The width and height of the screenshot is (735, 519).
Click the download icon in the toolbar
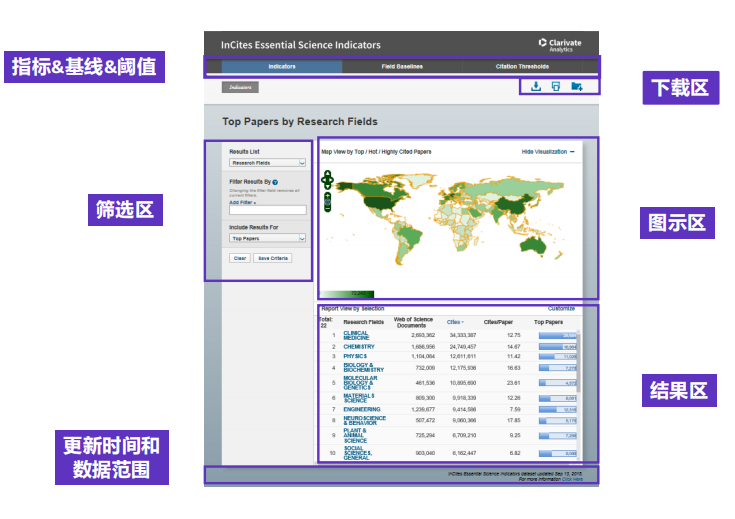[536, 87]
